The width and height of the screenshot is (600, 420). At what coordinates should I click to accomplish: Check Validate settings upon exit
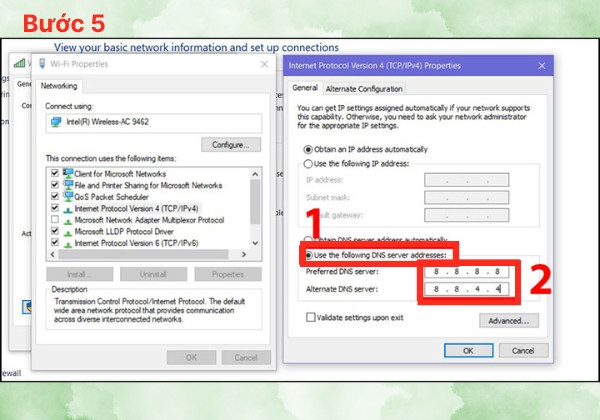(311, 317)
